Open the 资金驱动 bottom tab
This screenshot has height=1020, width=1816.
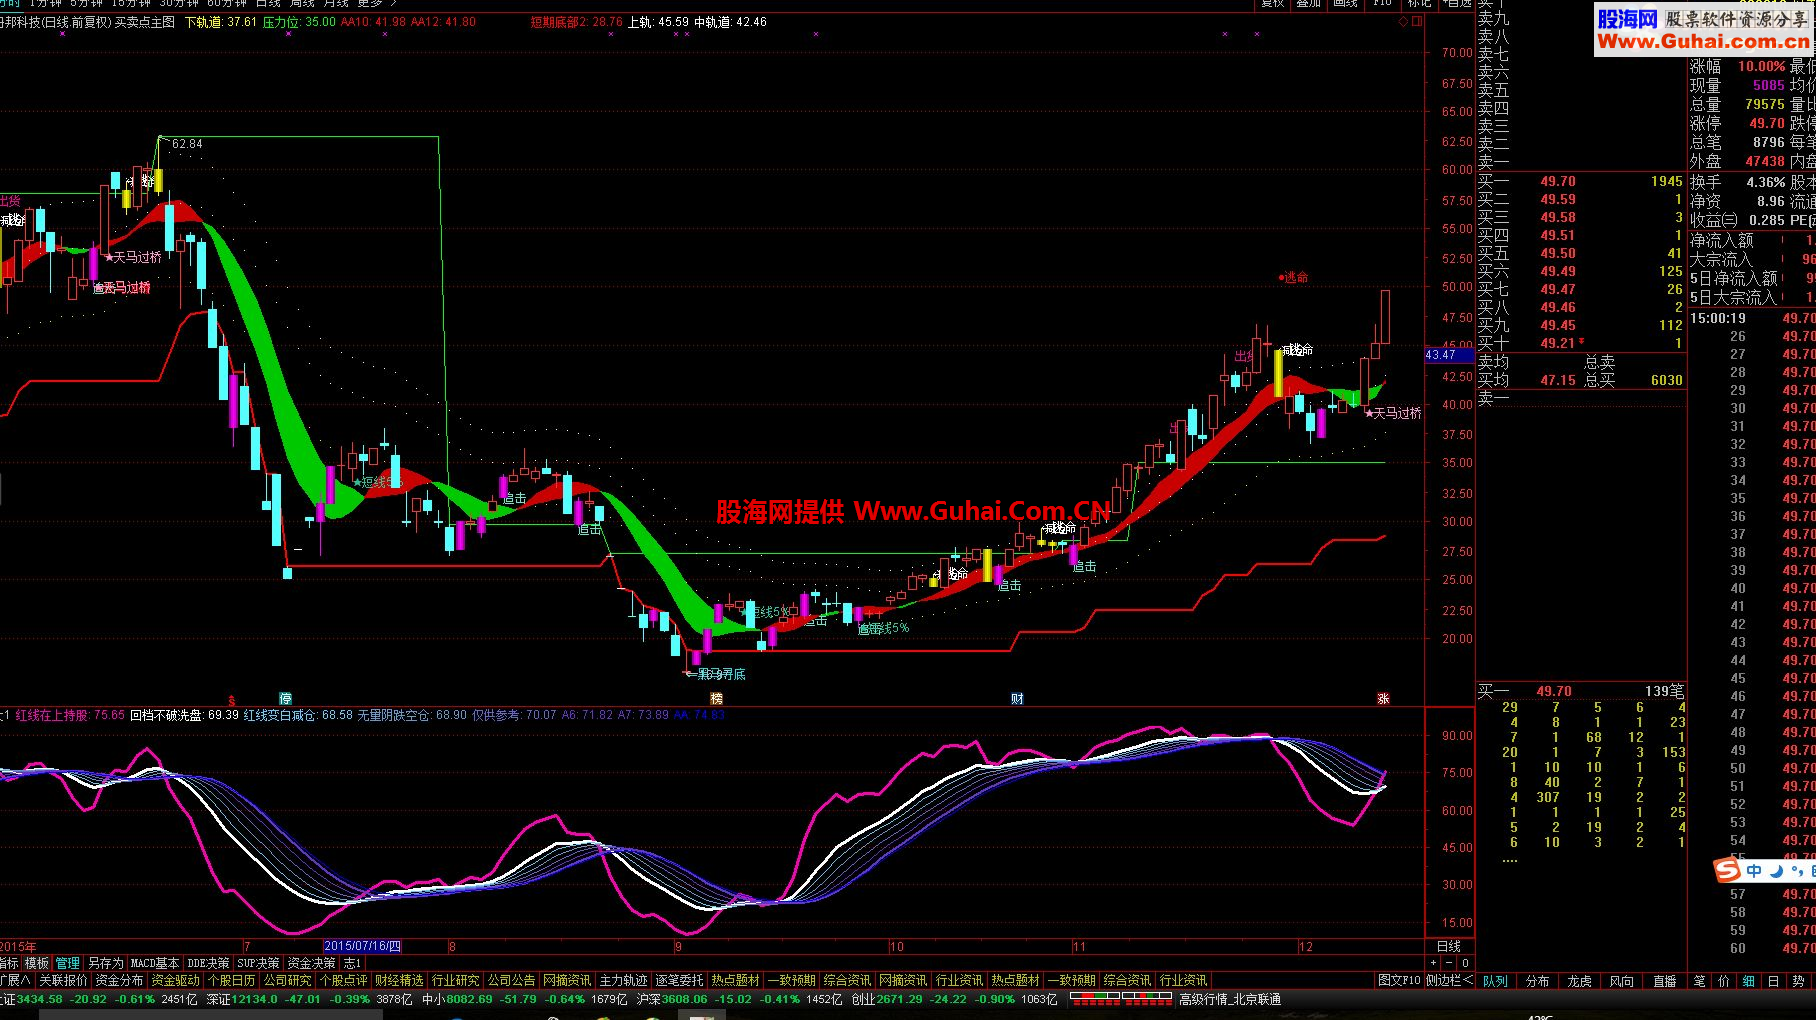click(176, 981)
